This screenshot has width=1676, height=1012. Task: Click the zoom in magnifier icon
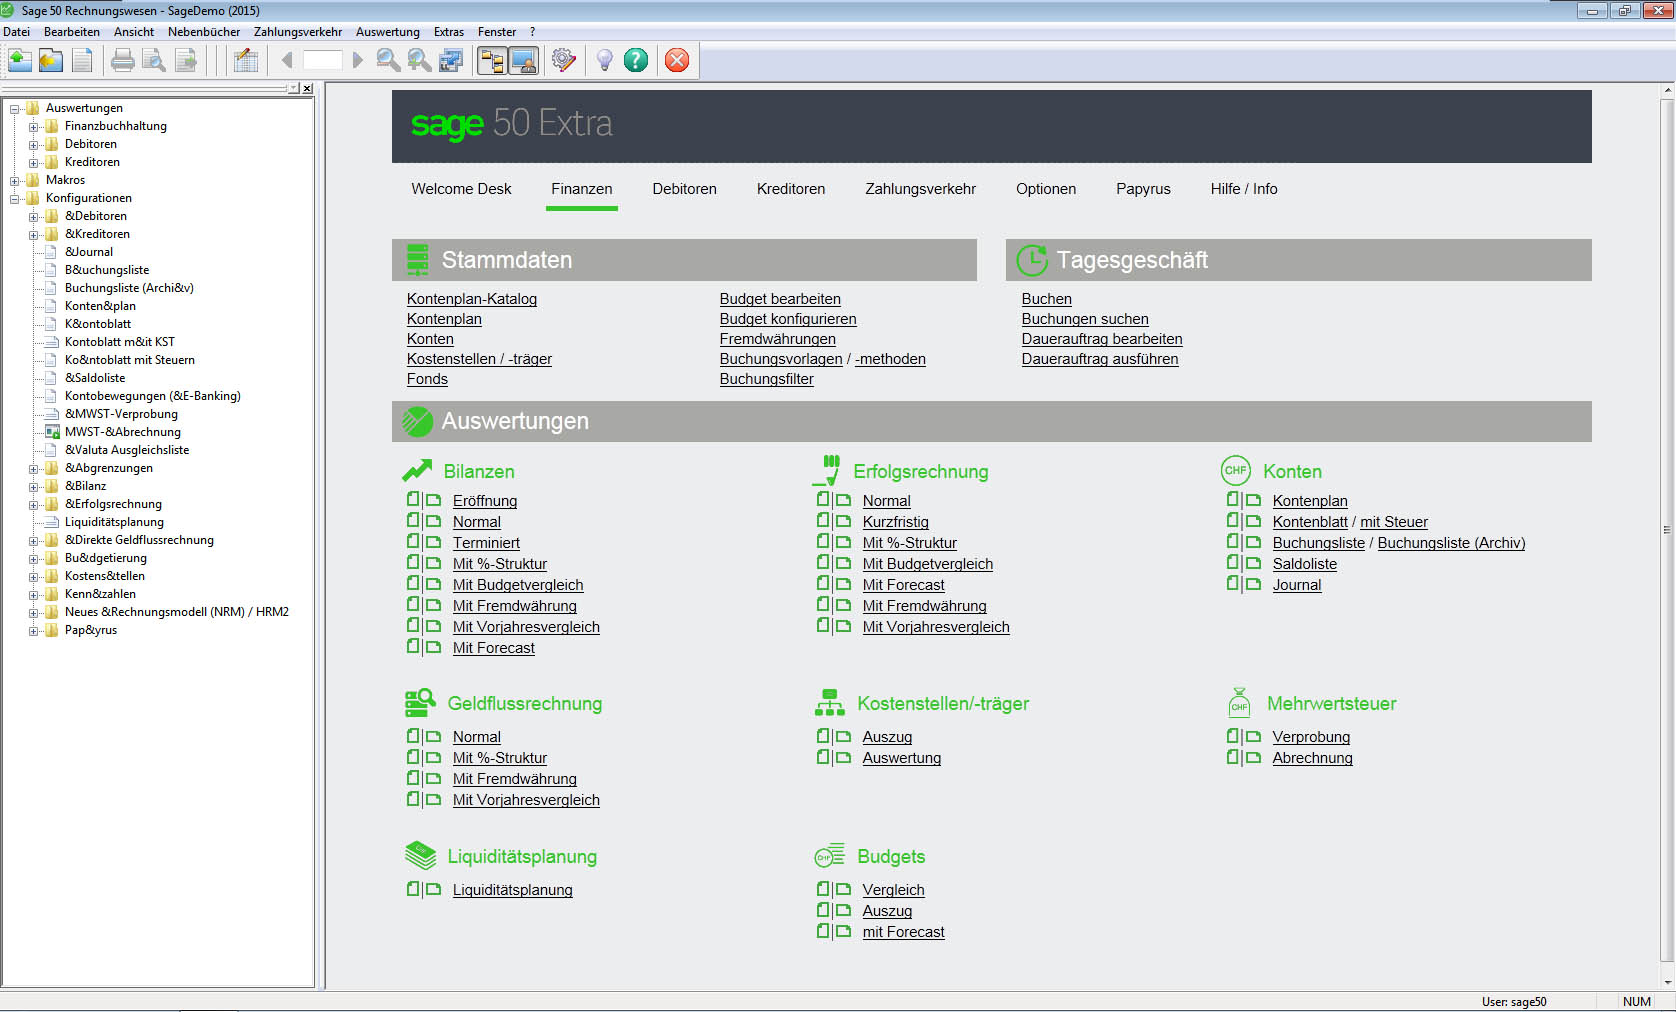pyautogui.click(x=420, y=61)
